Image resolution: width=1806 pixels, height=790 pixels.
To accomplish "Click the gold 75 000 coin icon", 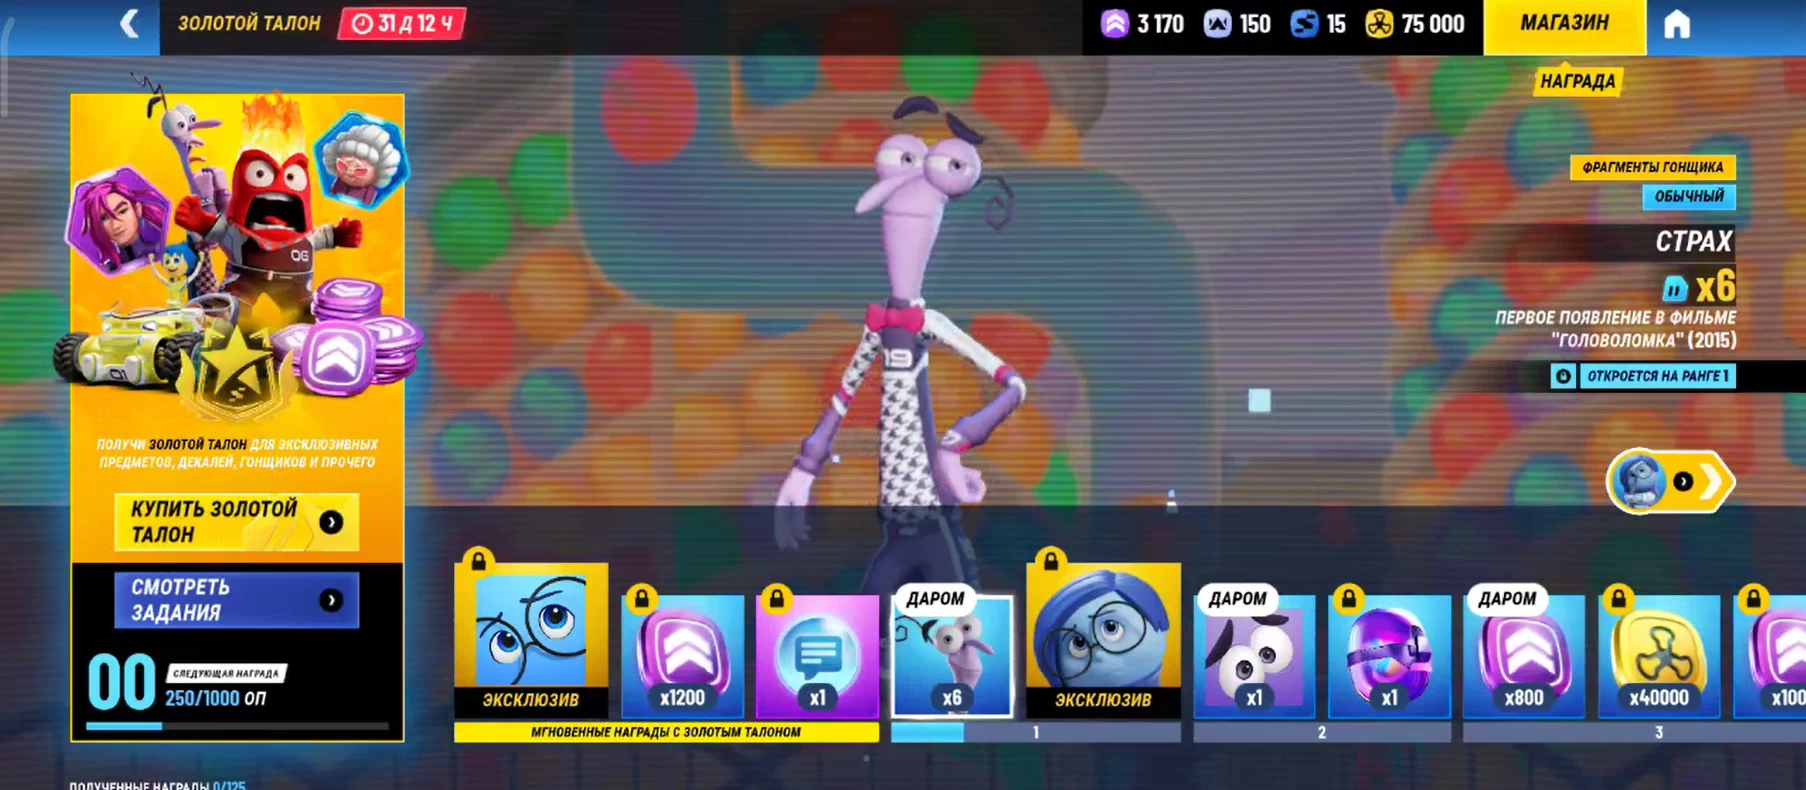I will tap(1380, 25).
